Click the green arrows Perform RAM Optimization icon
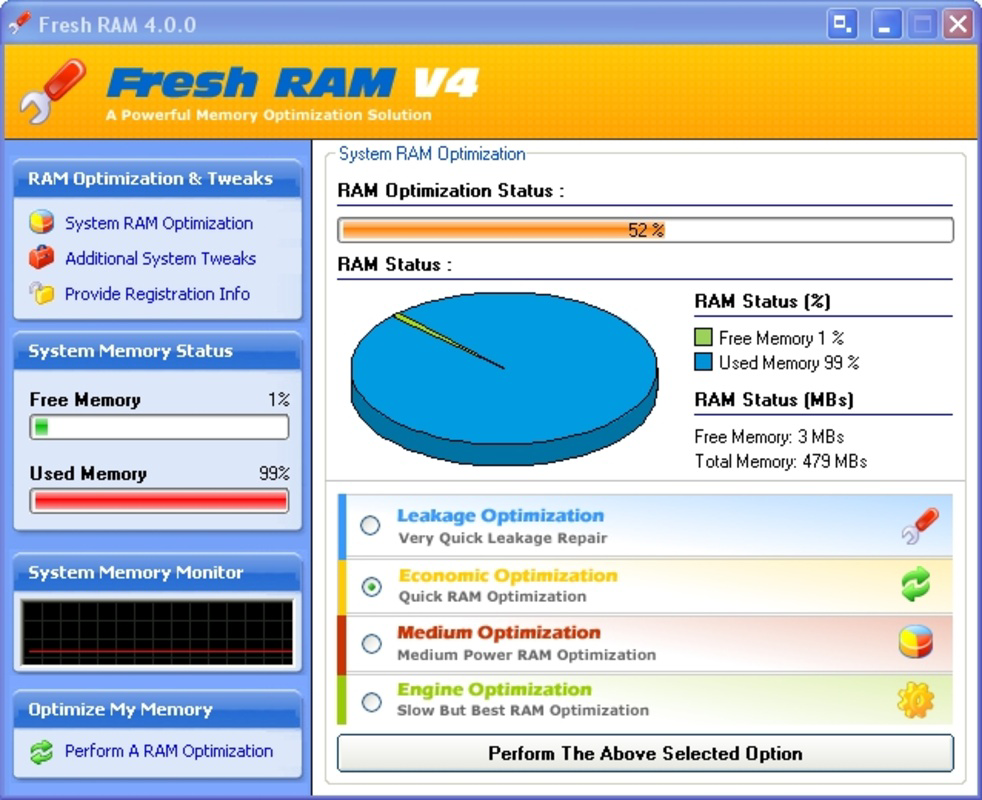 click(41, 751)
